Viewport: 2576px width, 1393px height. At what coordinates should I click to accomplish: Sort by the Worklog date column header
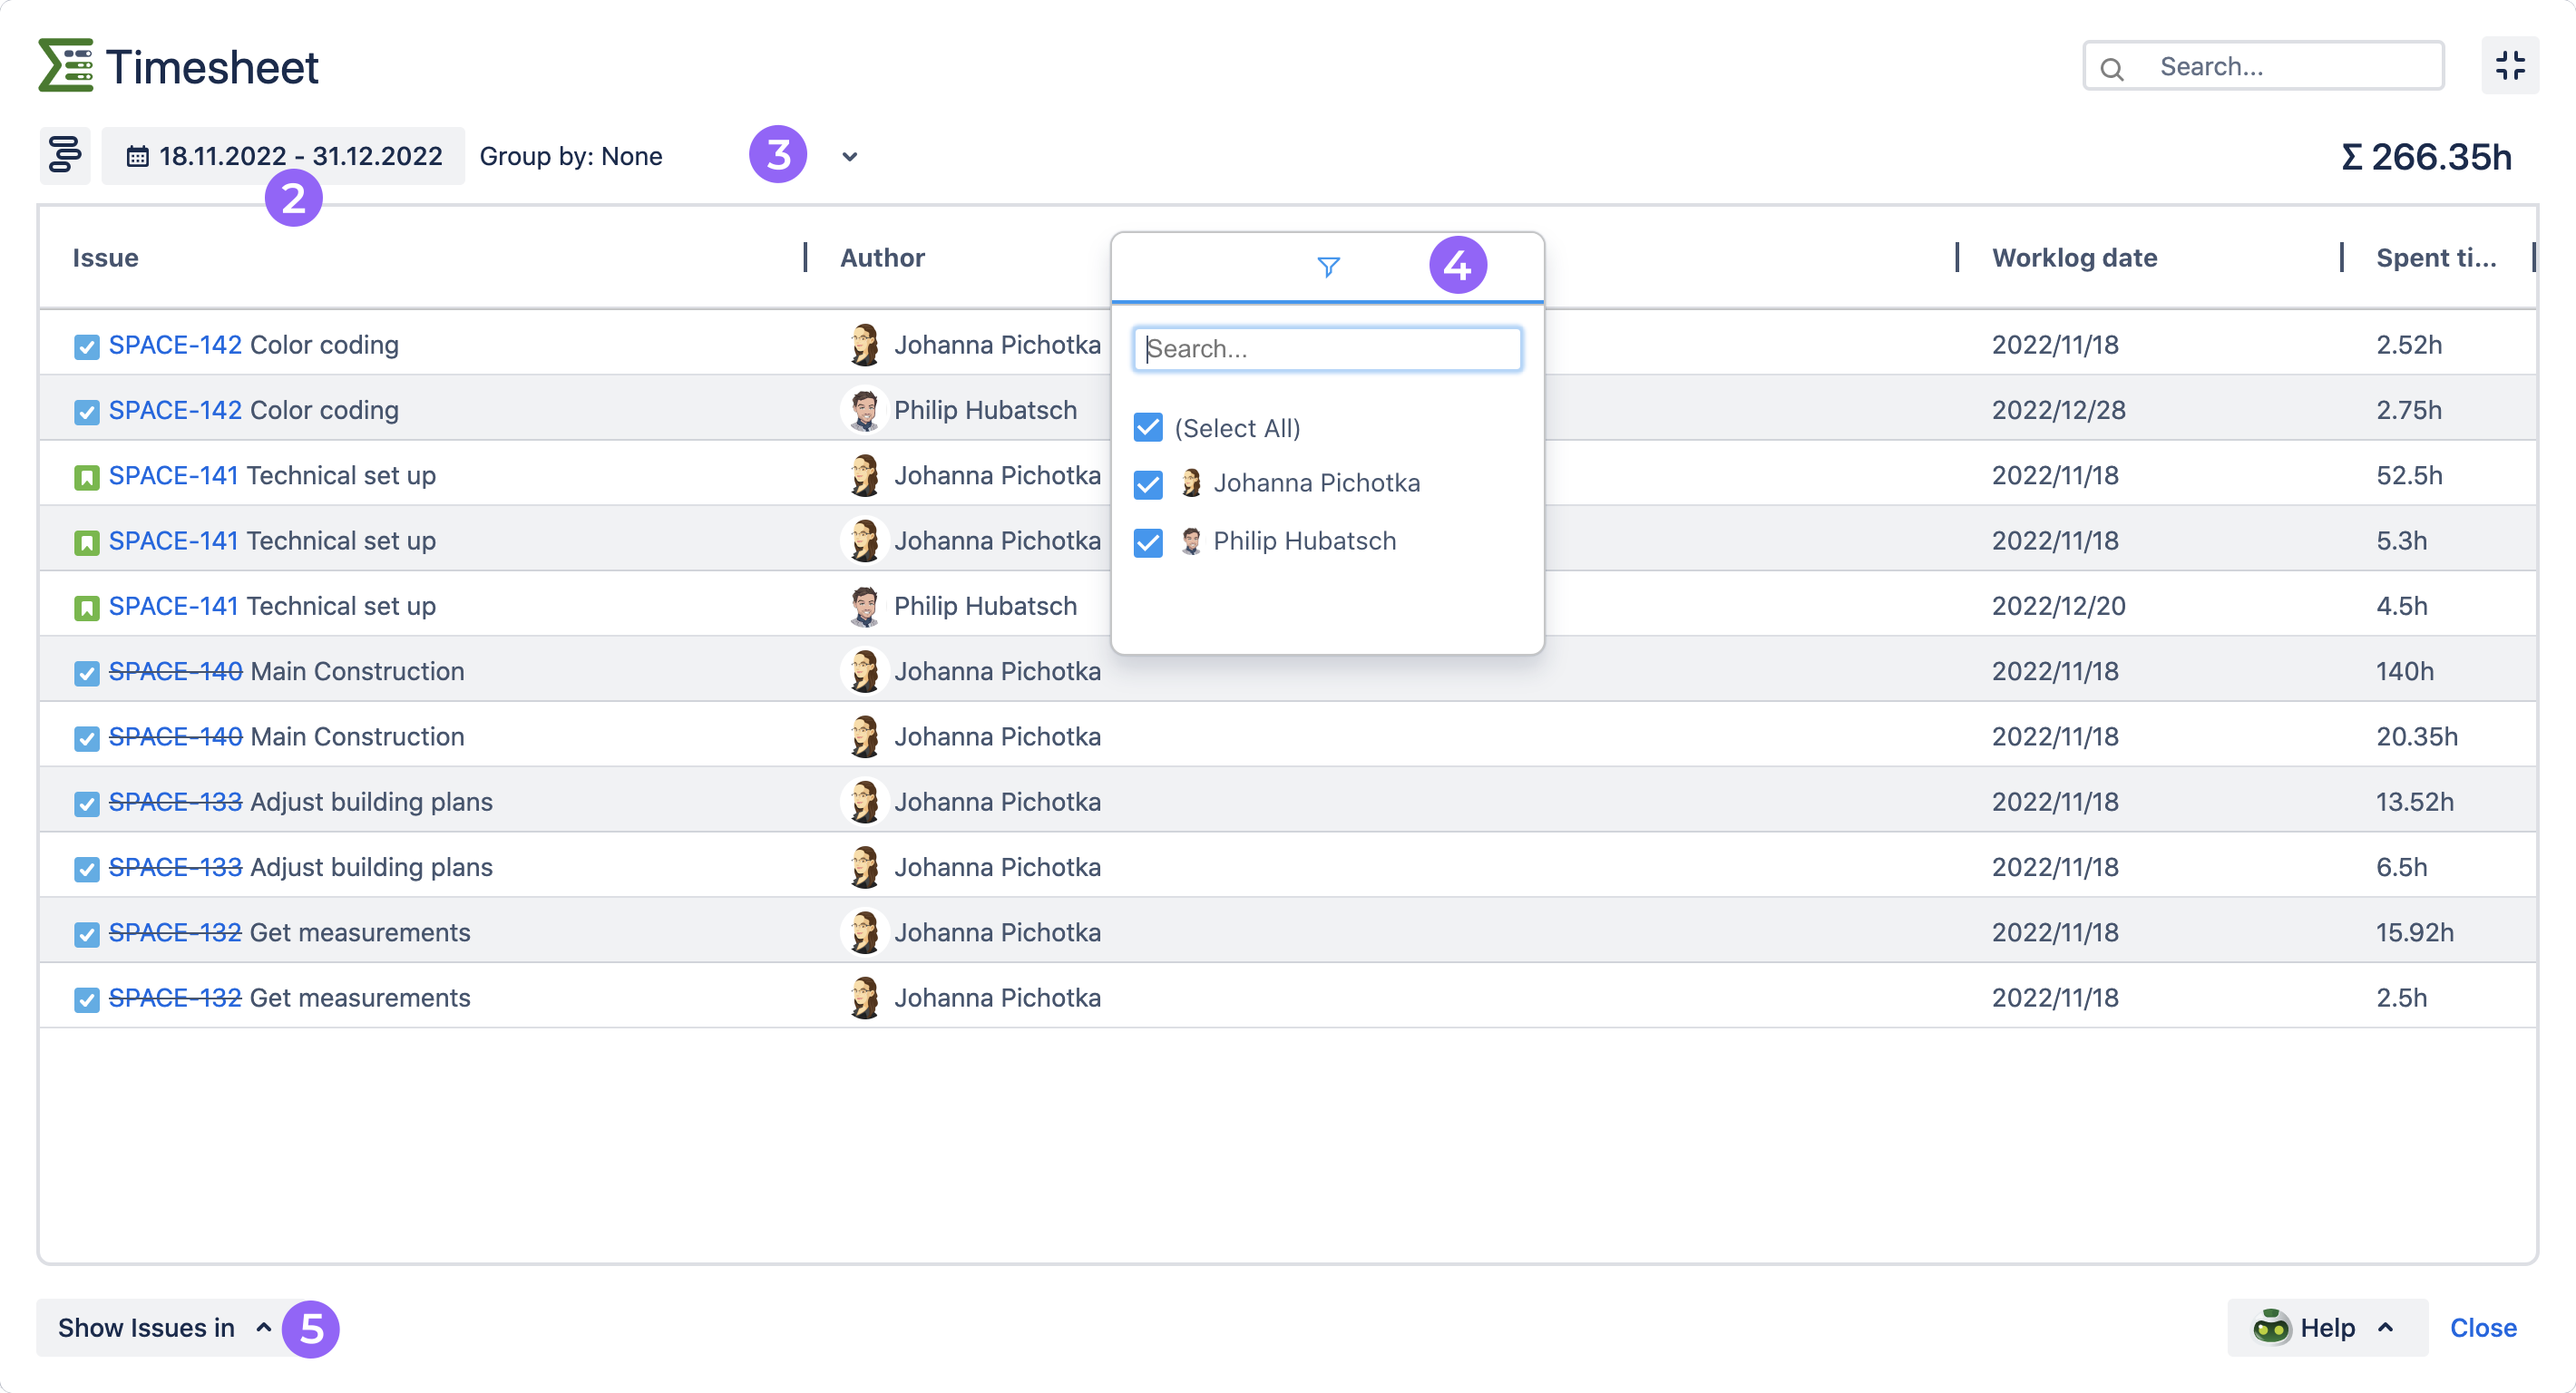(2074, 258)
